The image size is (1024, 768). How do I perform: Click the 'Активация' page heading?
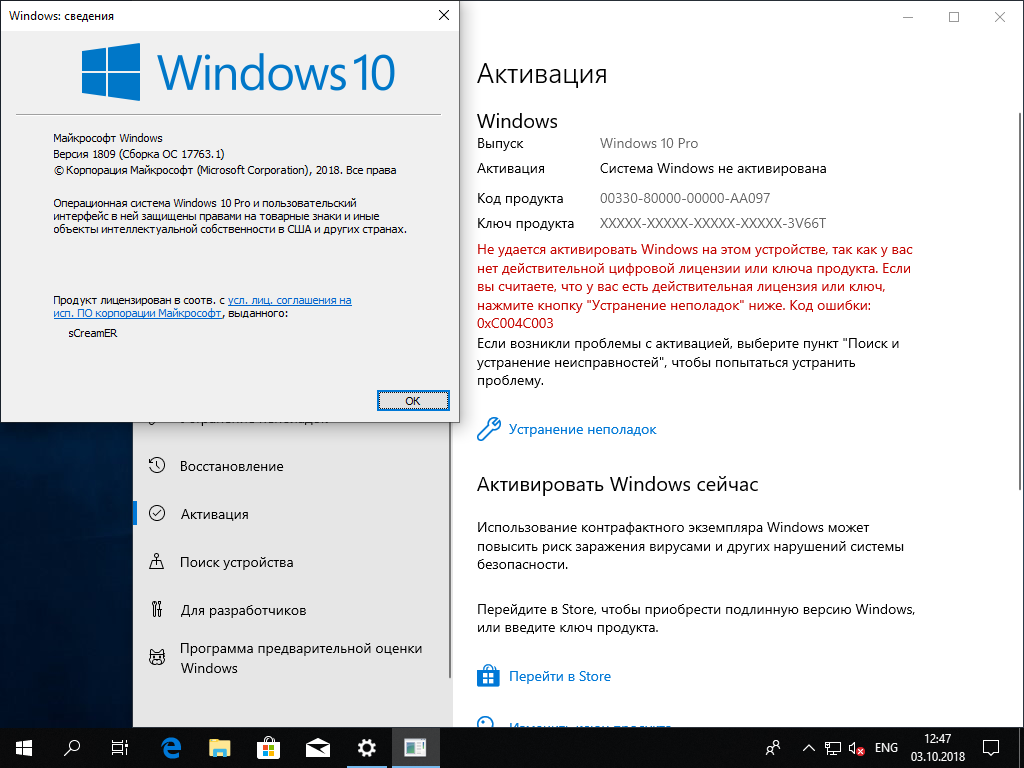pyautogui.click(x=542, y=74)
